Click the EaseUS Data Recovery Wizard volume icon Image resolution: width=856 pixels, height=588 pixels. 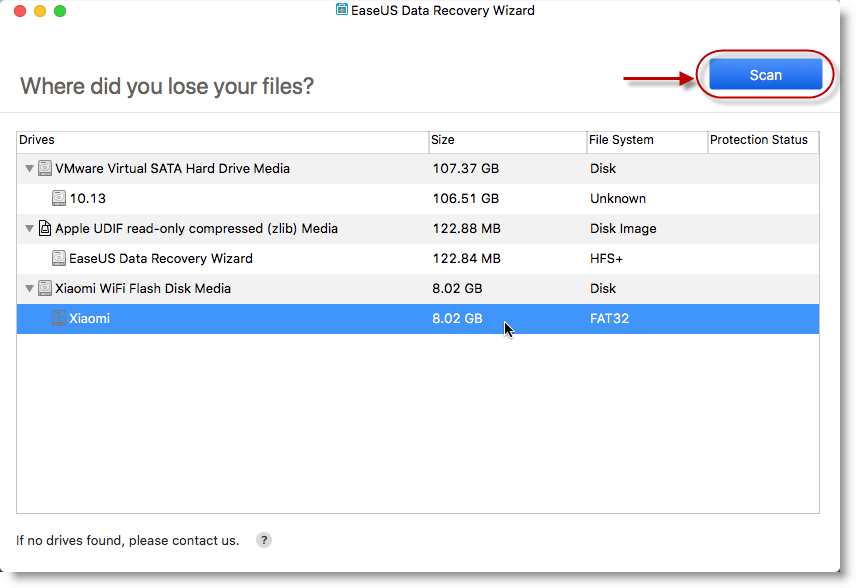[x=59, y=259]
